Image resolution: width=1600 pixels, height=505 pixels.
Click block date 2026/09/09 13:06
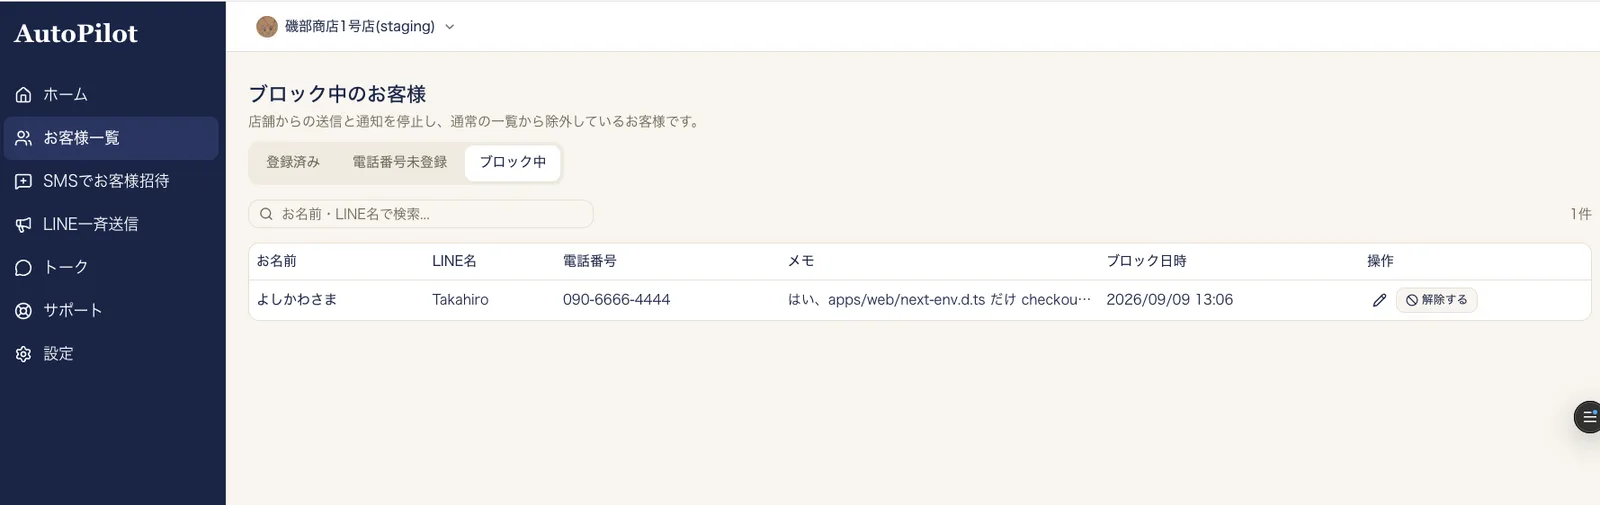(x=1169, y=300)
